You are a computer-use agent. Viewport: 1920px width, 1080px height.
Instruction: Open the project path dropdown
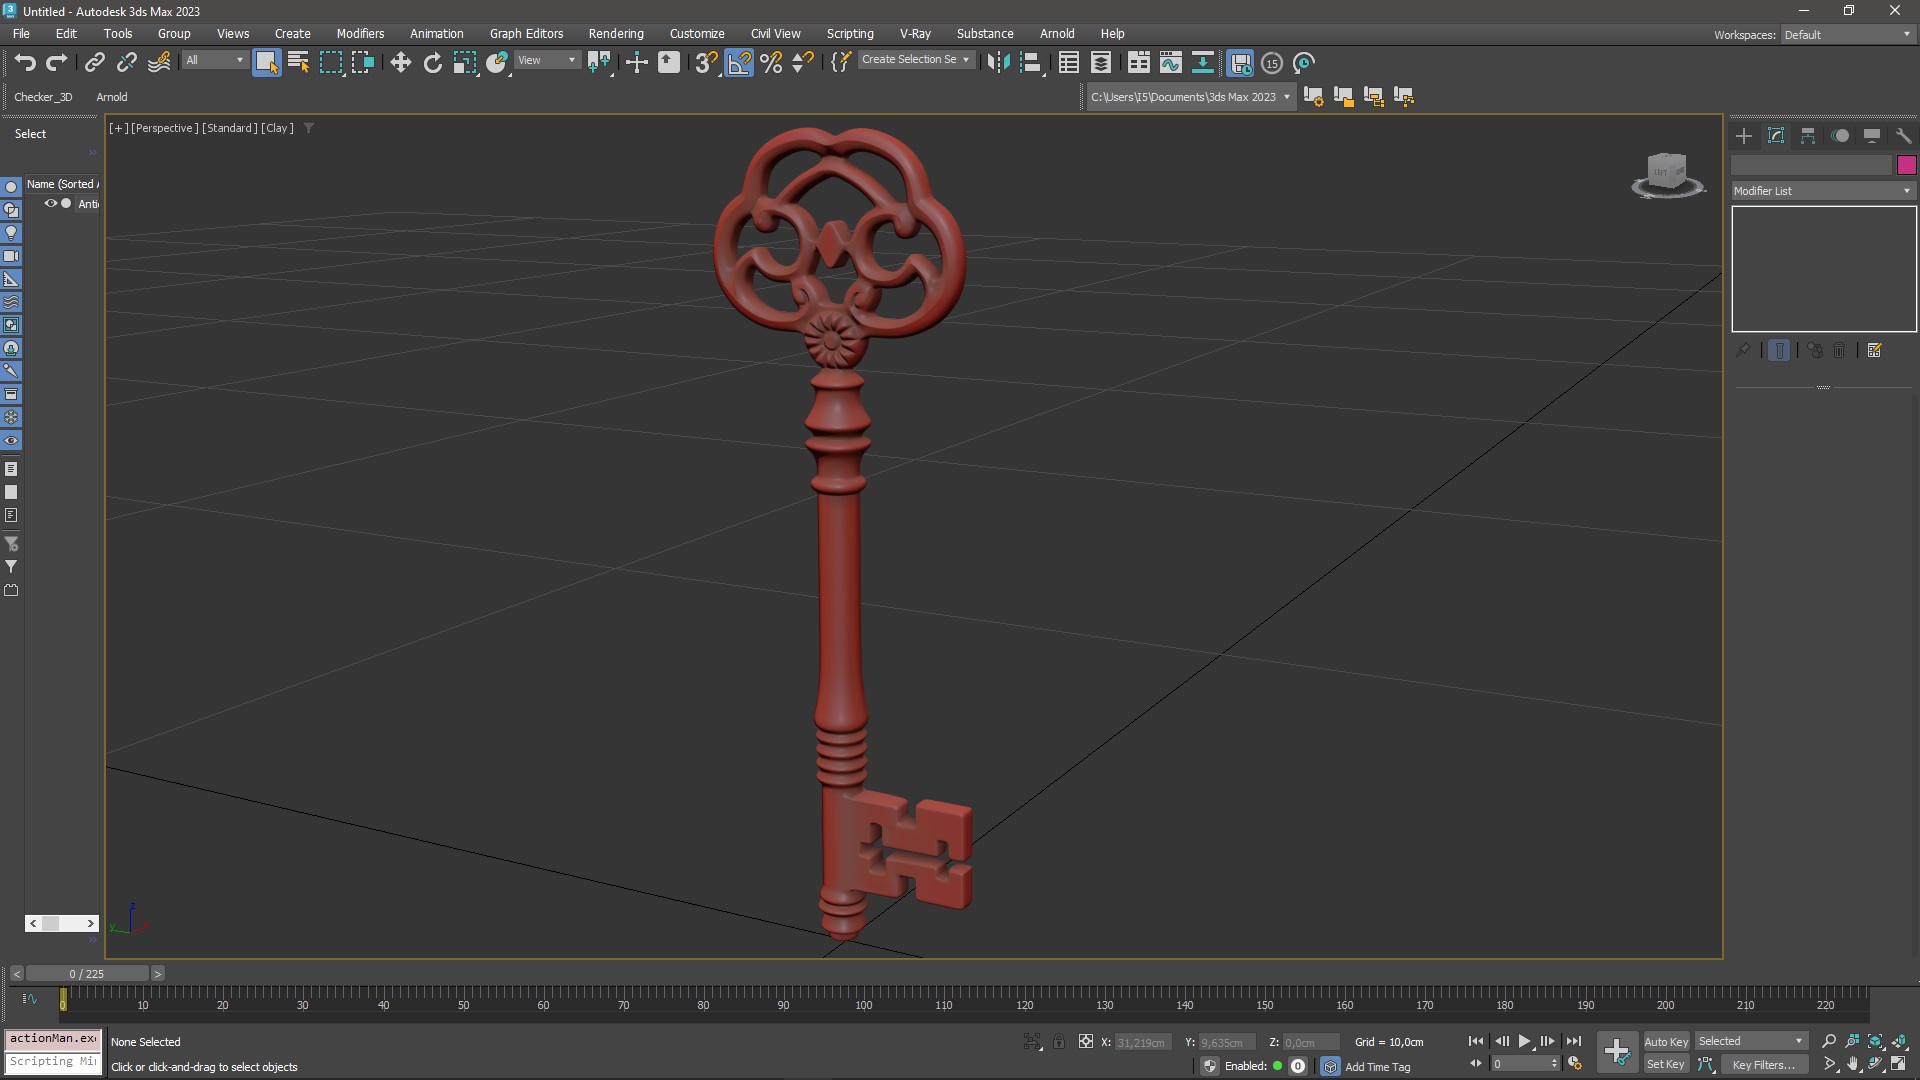coord(1191,97)
